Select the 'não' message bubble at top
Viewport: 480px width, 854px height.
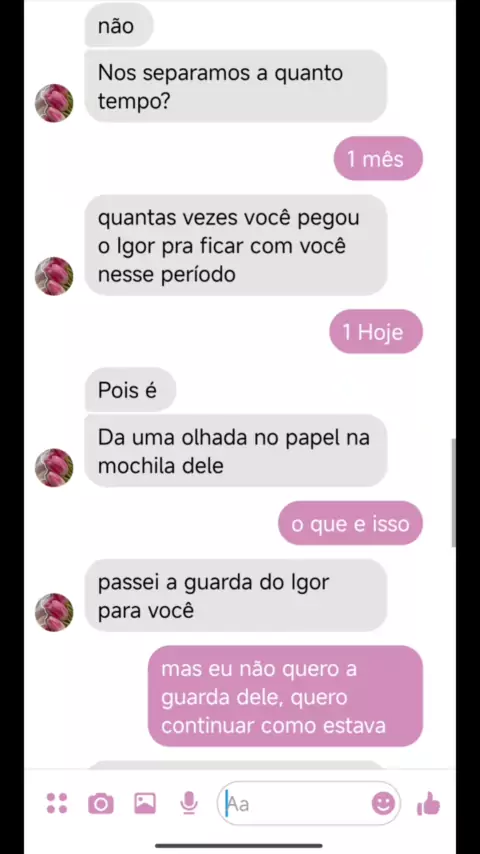point(119,25)
